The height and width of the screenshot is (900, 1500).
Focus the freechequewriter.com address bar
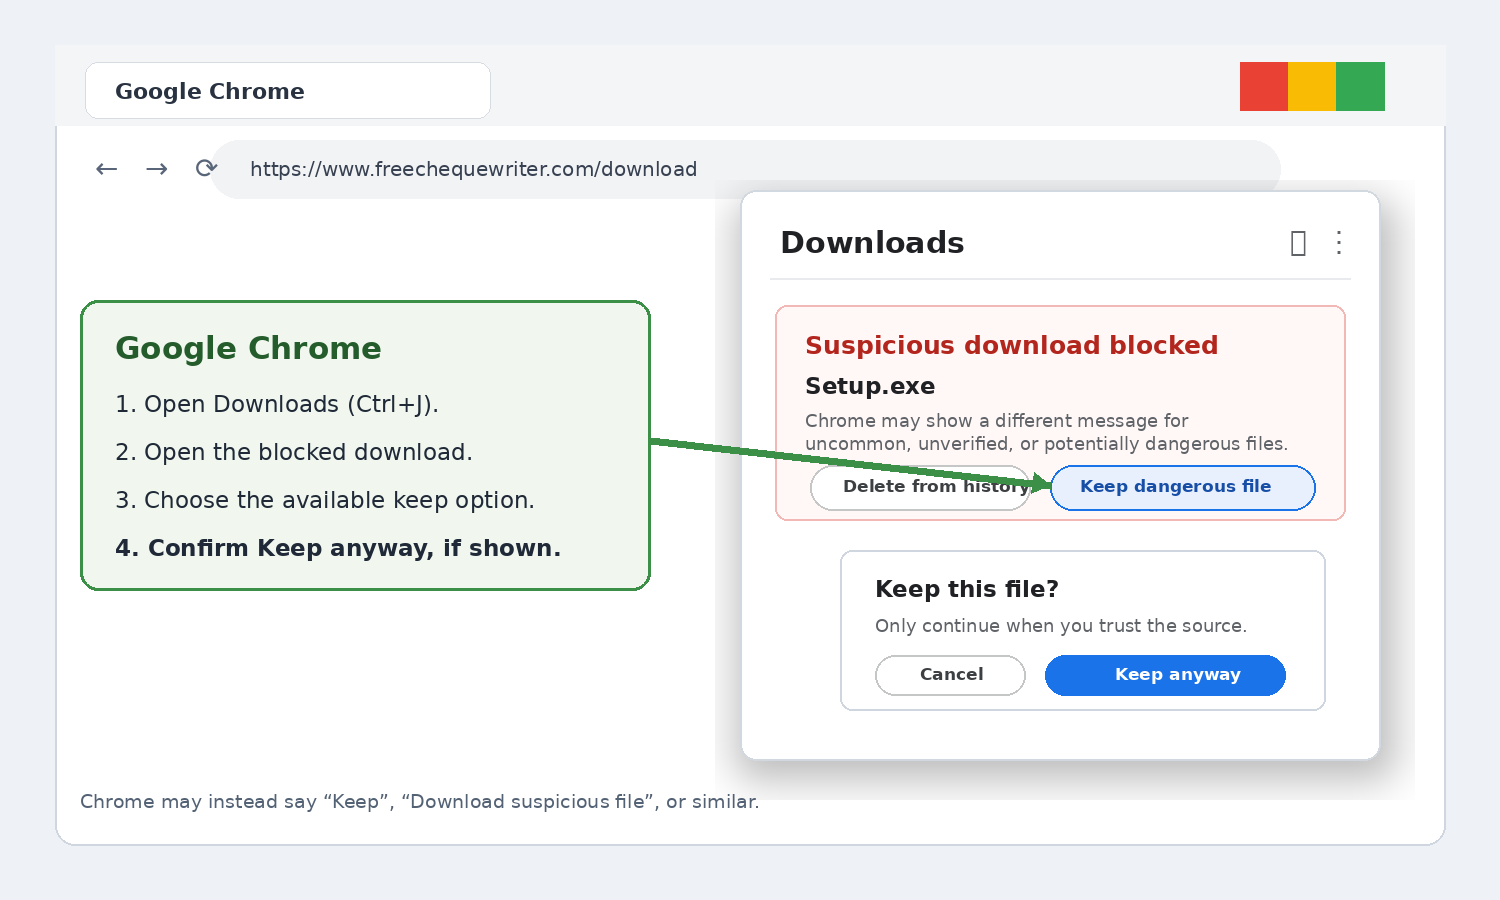(x=745, y=169)
